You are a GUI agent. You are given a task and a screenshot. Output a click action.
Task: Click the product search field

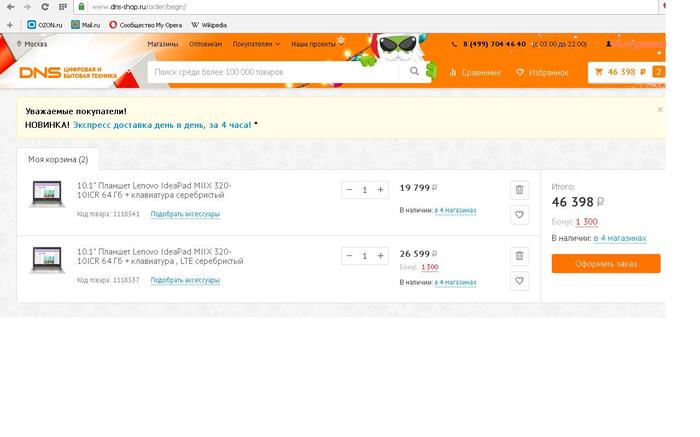[272, 72]
